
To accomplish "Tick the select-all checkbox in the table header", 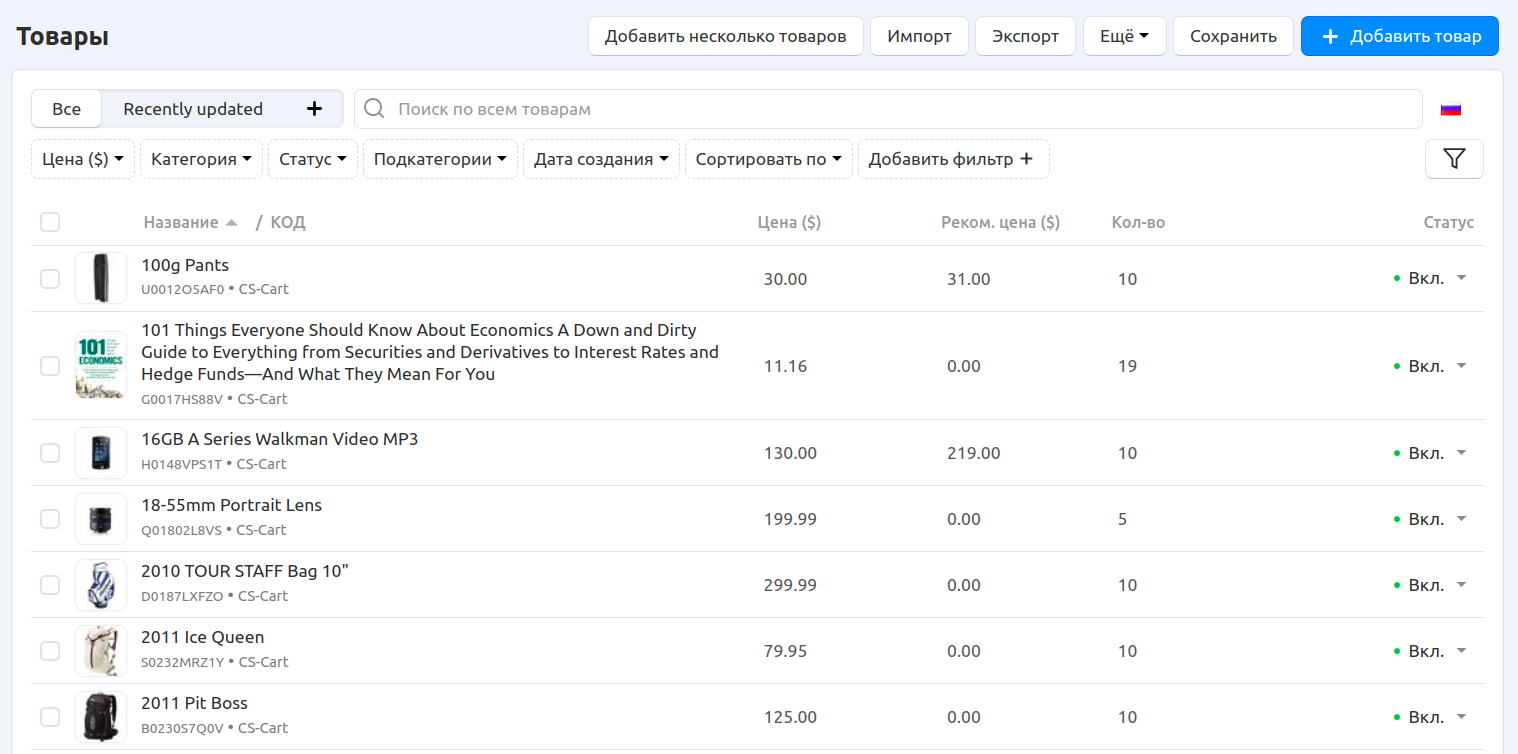I will tap(50, 222).
